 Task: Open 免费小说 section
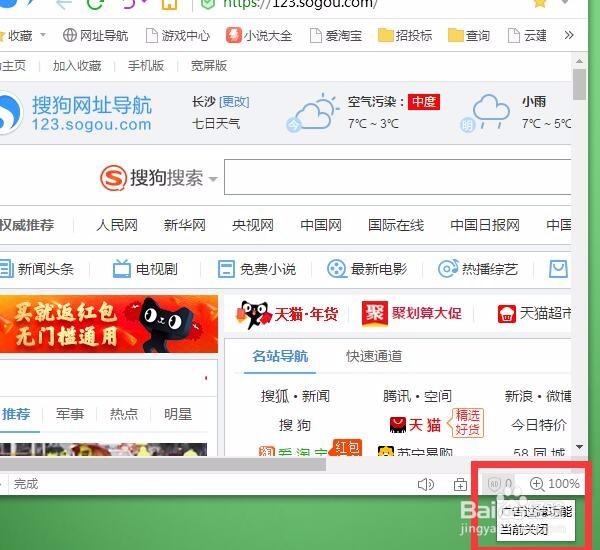(257, 269)
